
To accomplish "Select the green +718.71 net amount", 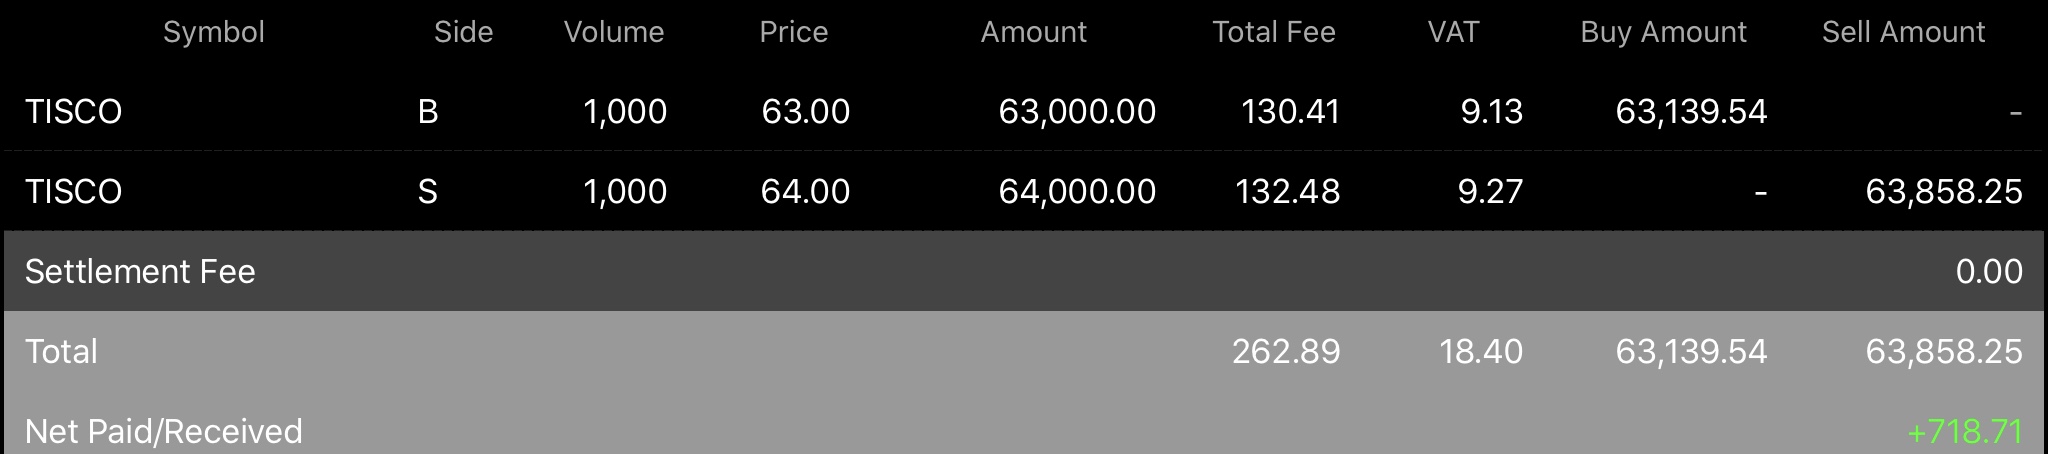I will pyautogui.click(x=1965, y=431).
